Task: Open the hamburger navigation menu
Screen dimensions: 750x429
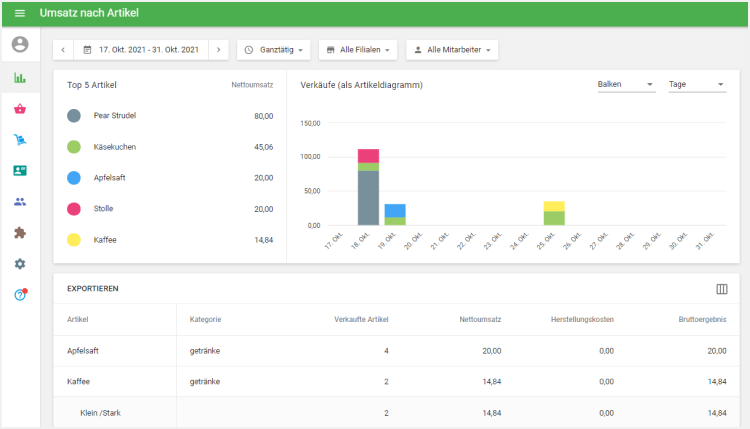Action: [x=20, y=13]
